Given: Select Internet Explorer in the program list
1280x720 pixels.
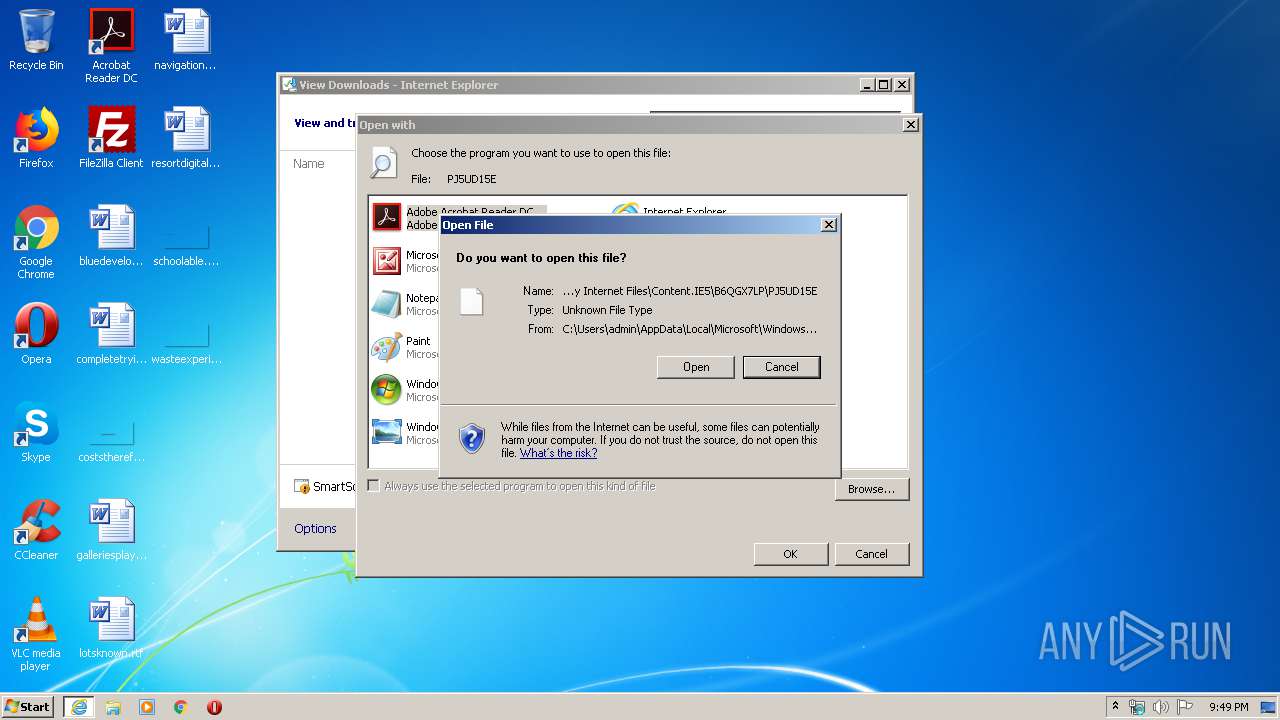Looking at the screenshot, I should (x=684, y=210).
